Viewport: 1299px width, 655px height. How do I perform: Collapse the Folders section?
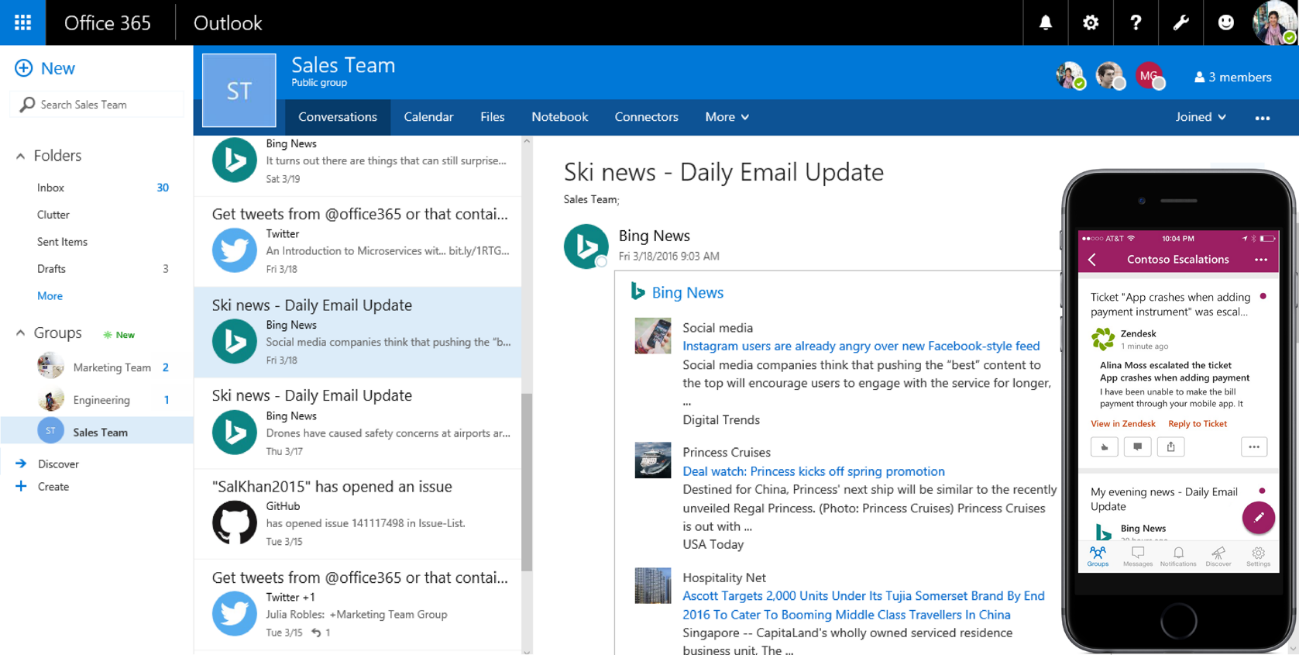click(20, 155)
